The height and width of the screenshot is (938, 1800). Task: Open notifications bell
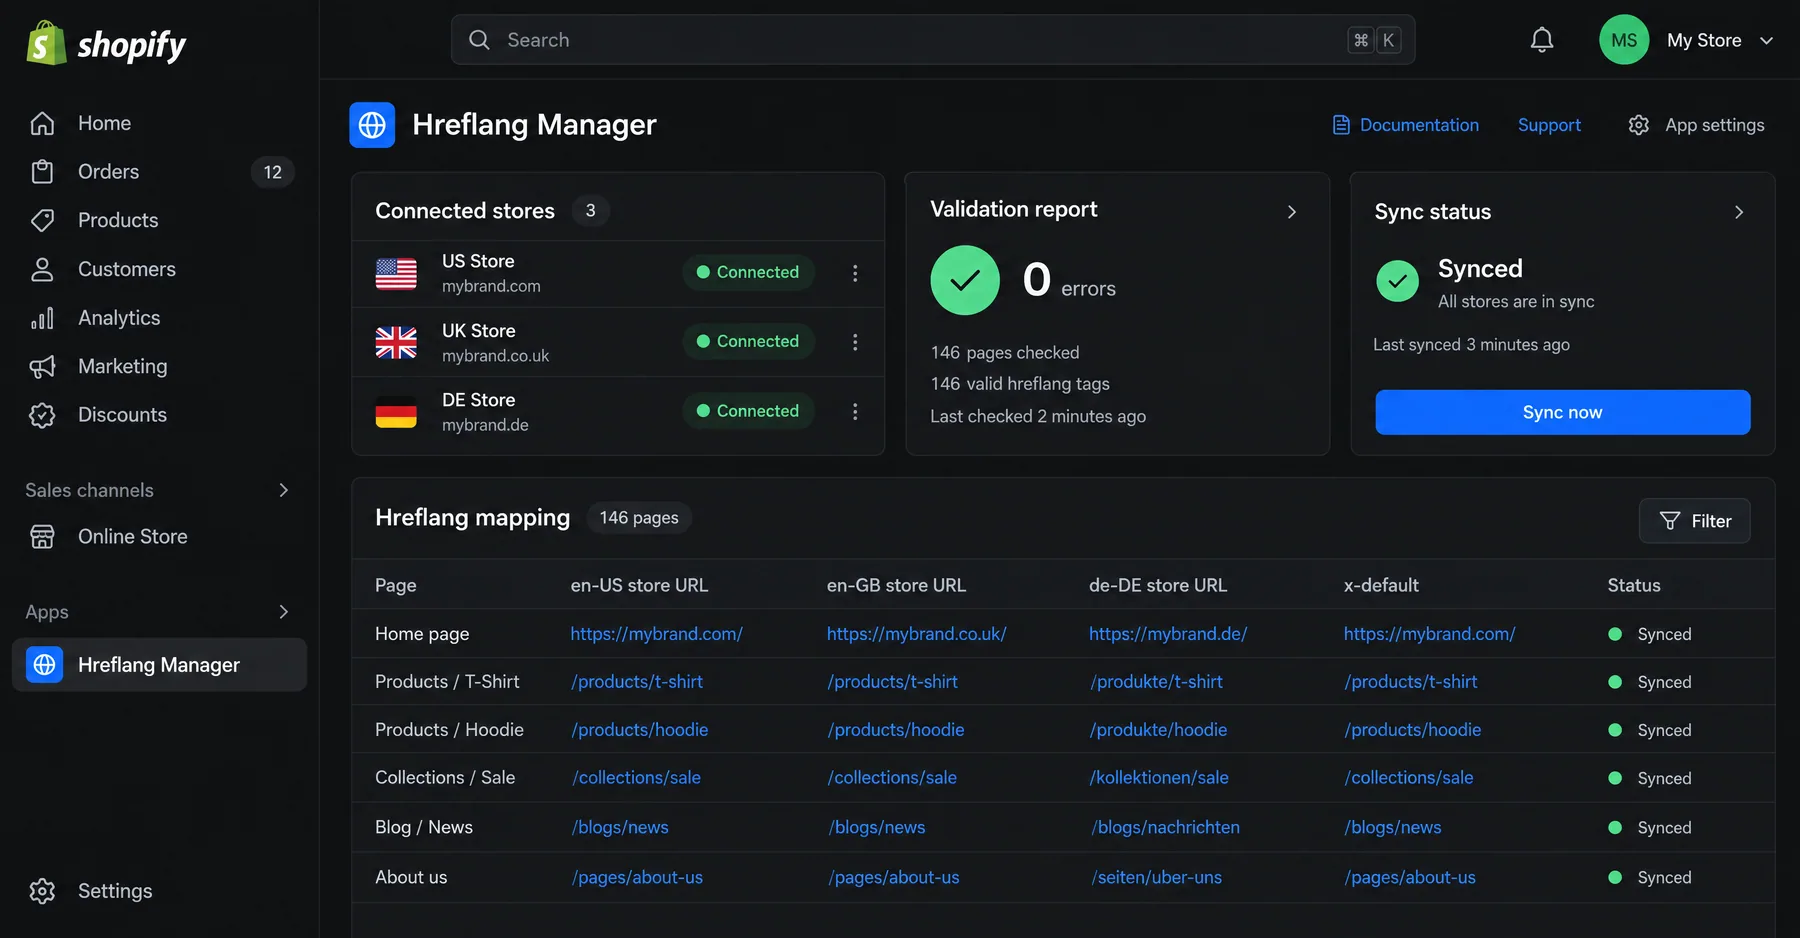pyautogui.click(x=1542, y=40)
